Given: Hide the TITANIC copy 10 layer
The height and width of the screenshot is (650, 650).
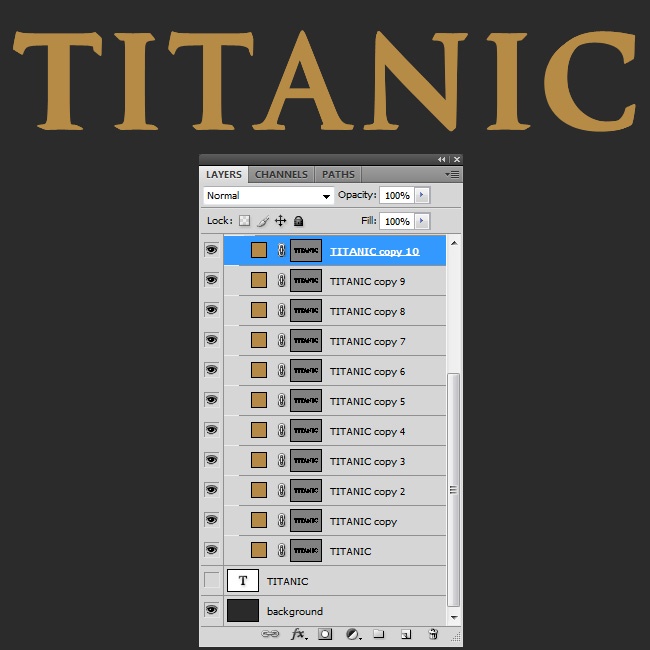Looking at the screenshot, I should pyautogui.click(x=211, y=250).
